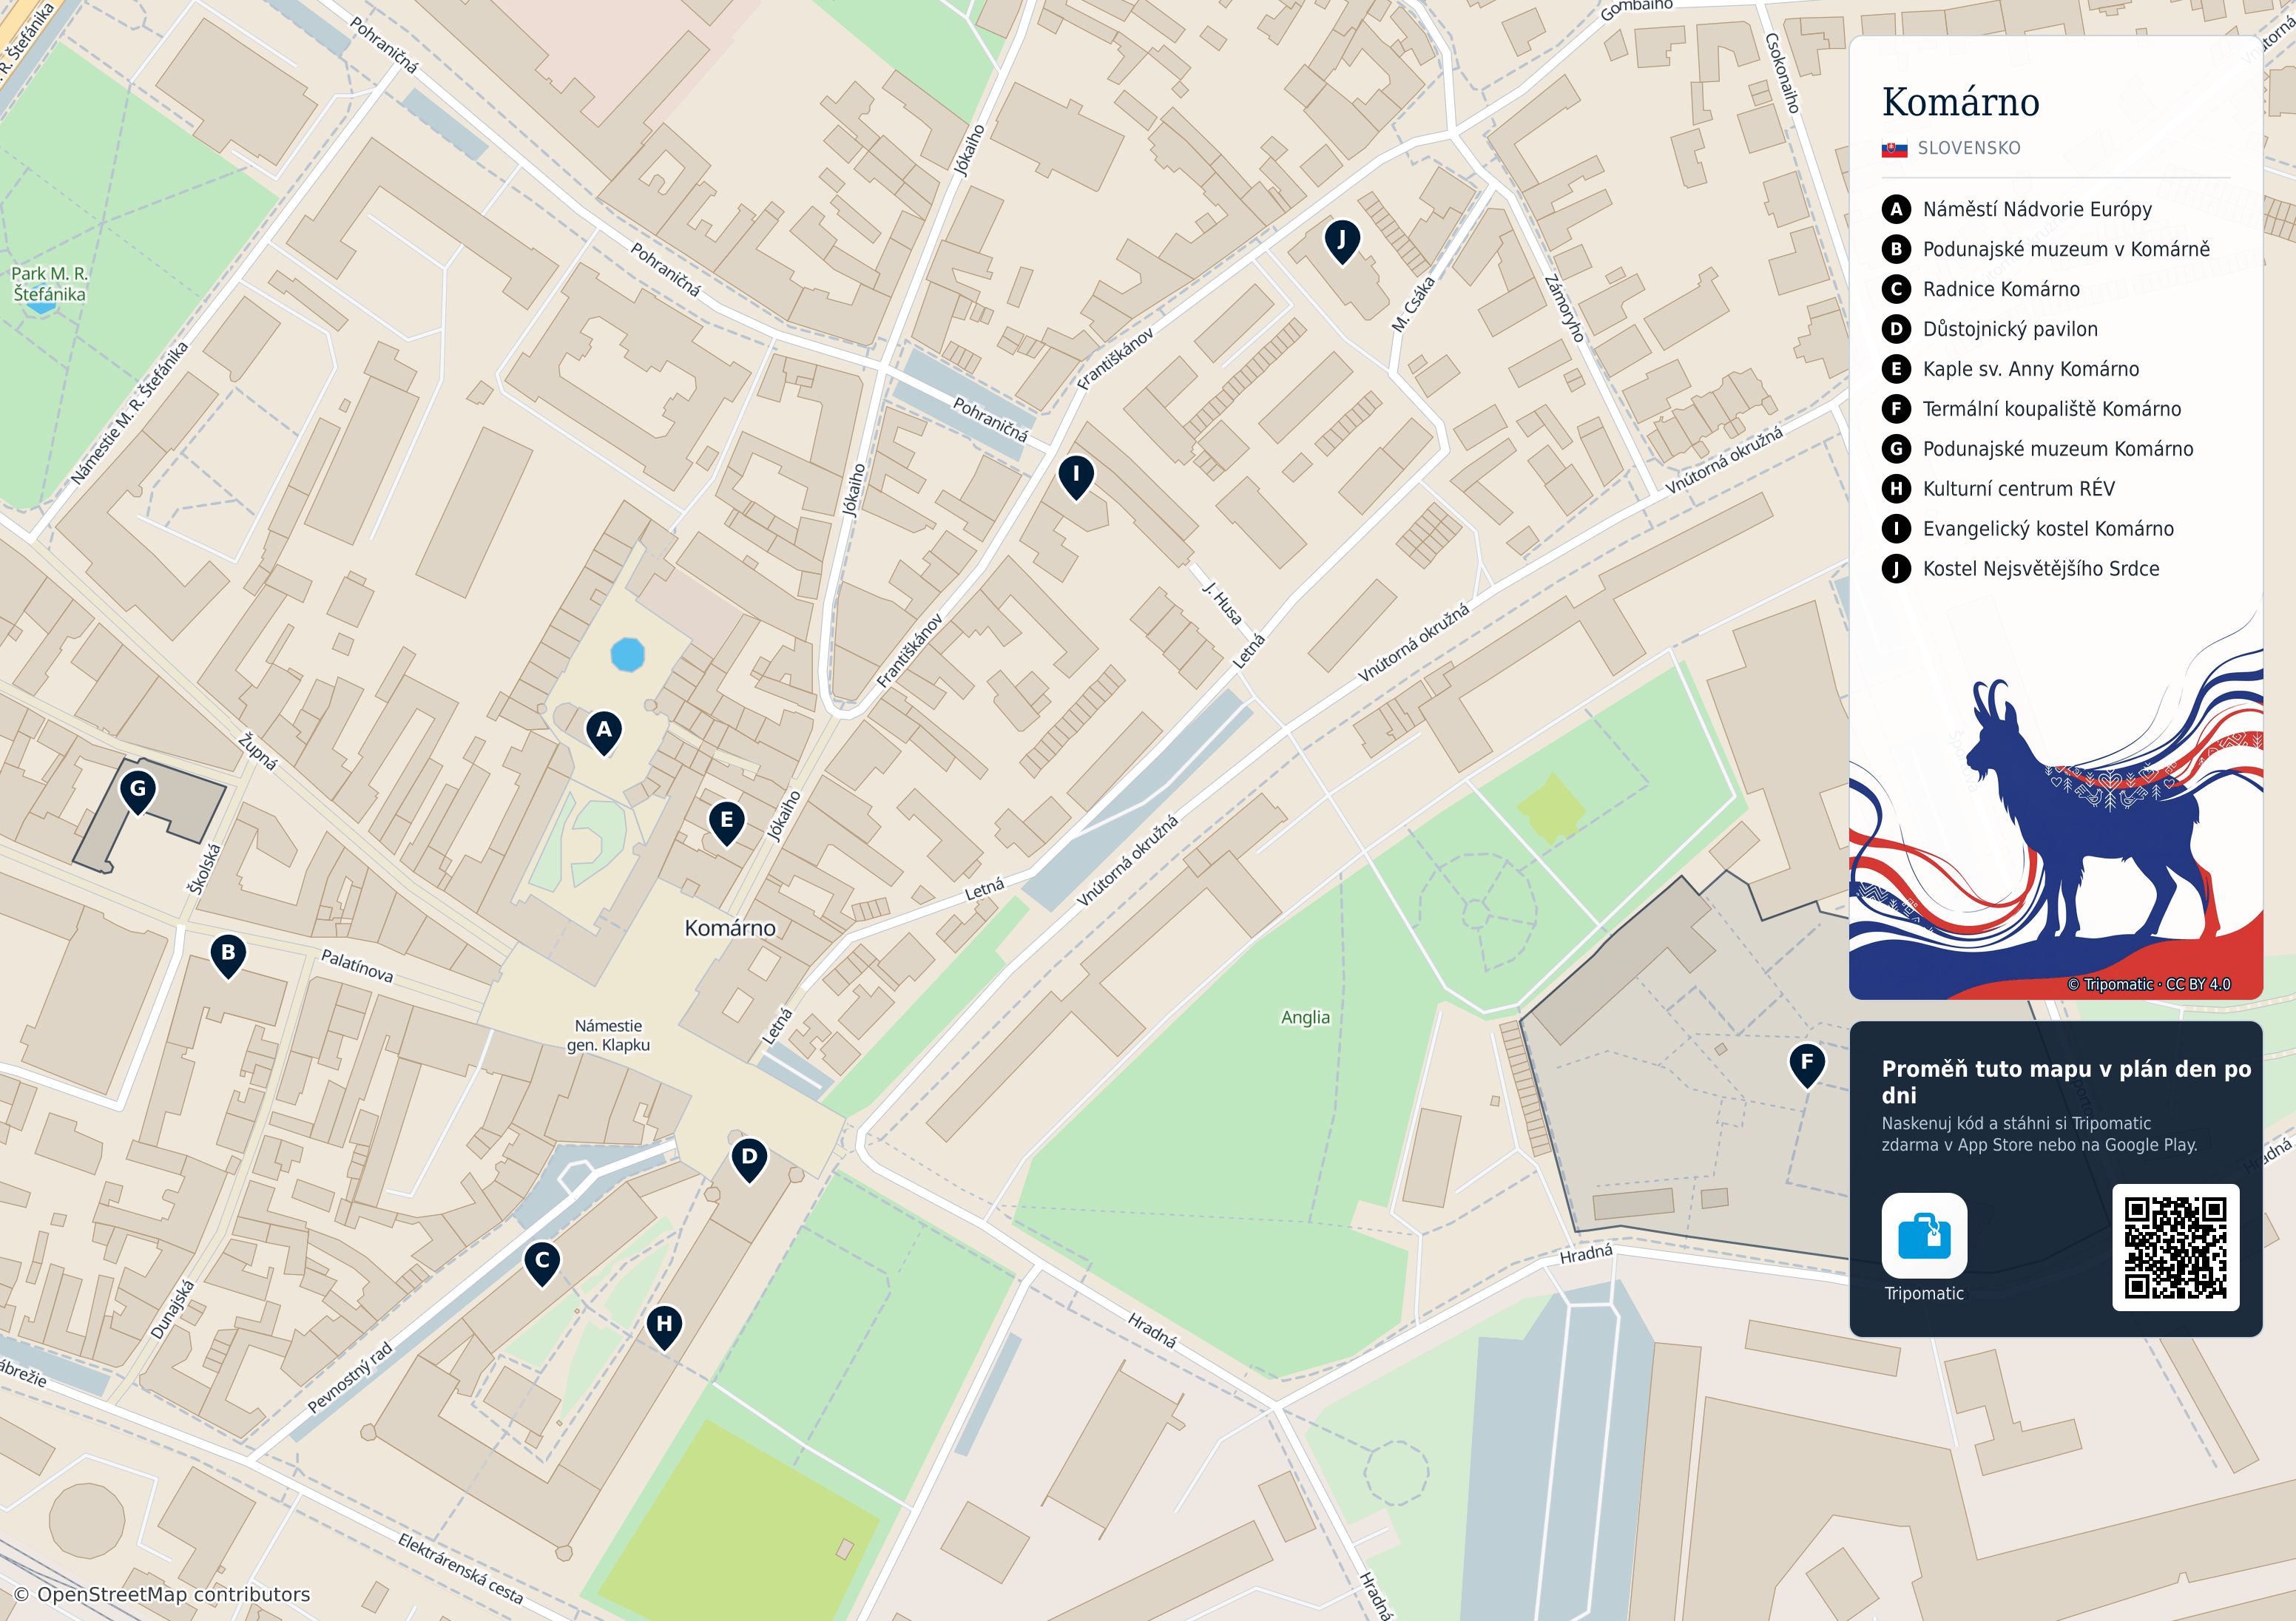Click the SLOVENSKO country label

(1969, 148)
